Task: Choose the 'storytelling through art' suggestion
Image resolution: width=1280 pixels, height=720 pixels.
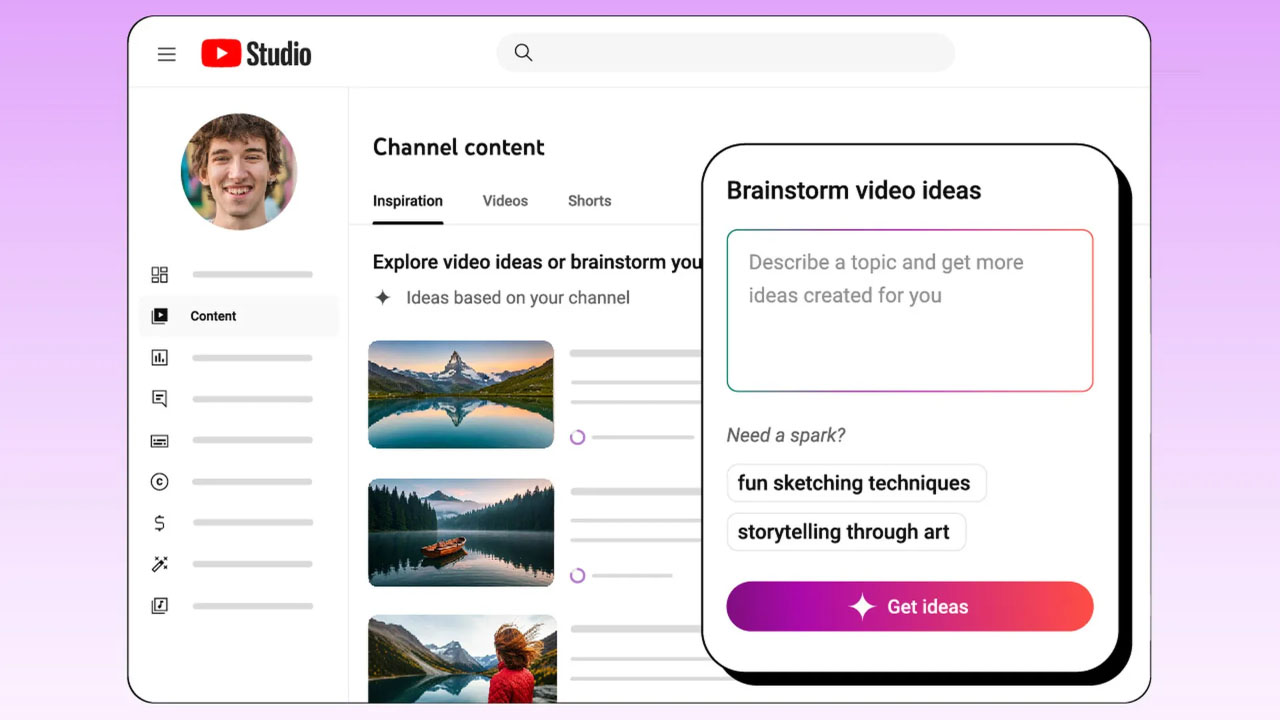Action: [x=844, y=532]
